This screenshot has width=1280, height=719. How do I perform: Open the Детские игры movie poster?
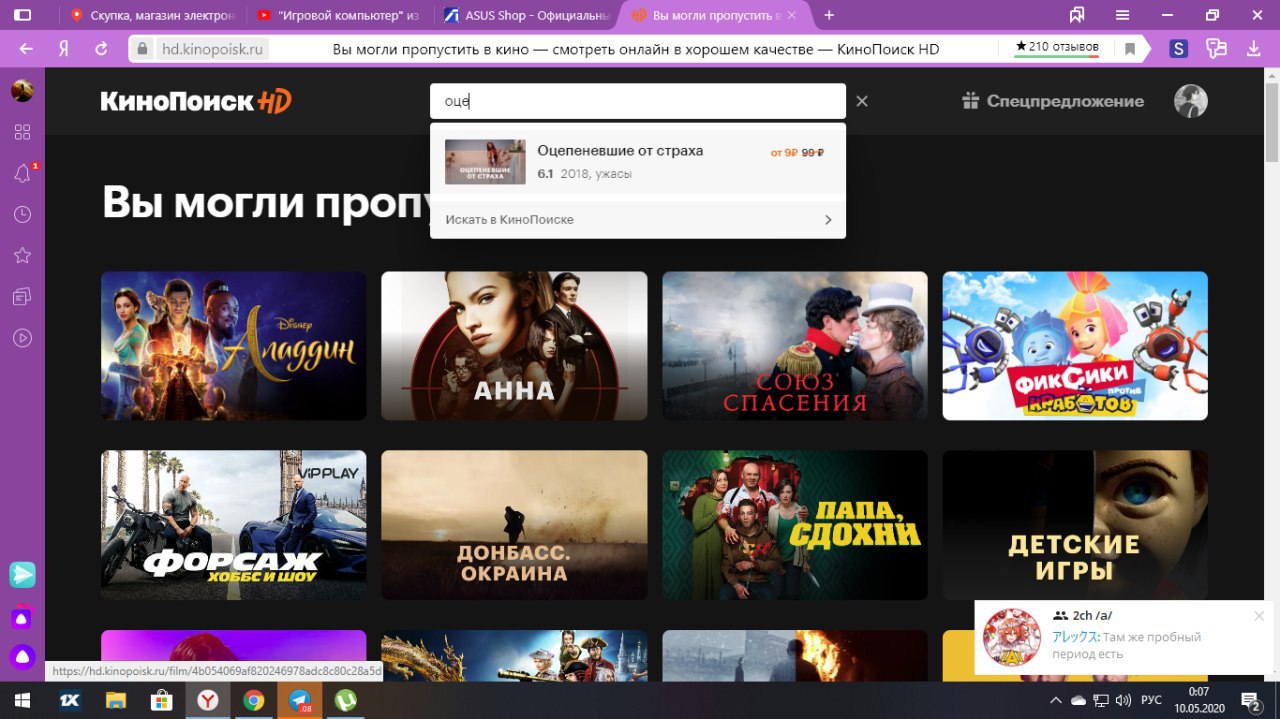click(1075, 525)
